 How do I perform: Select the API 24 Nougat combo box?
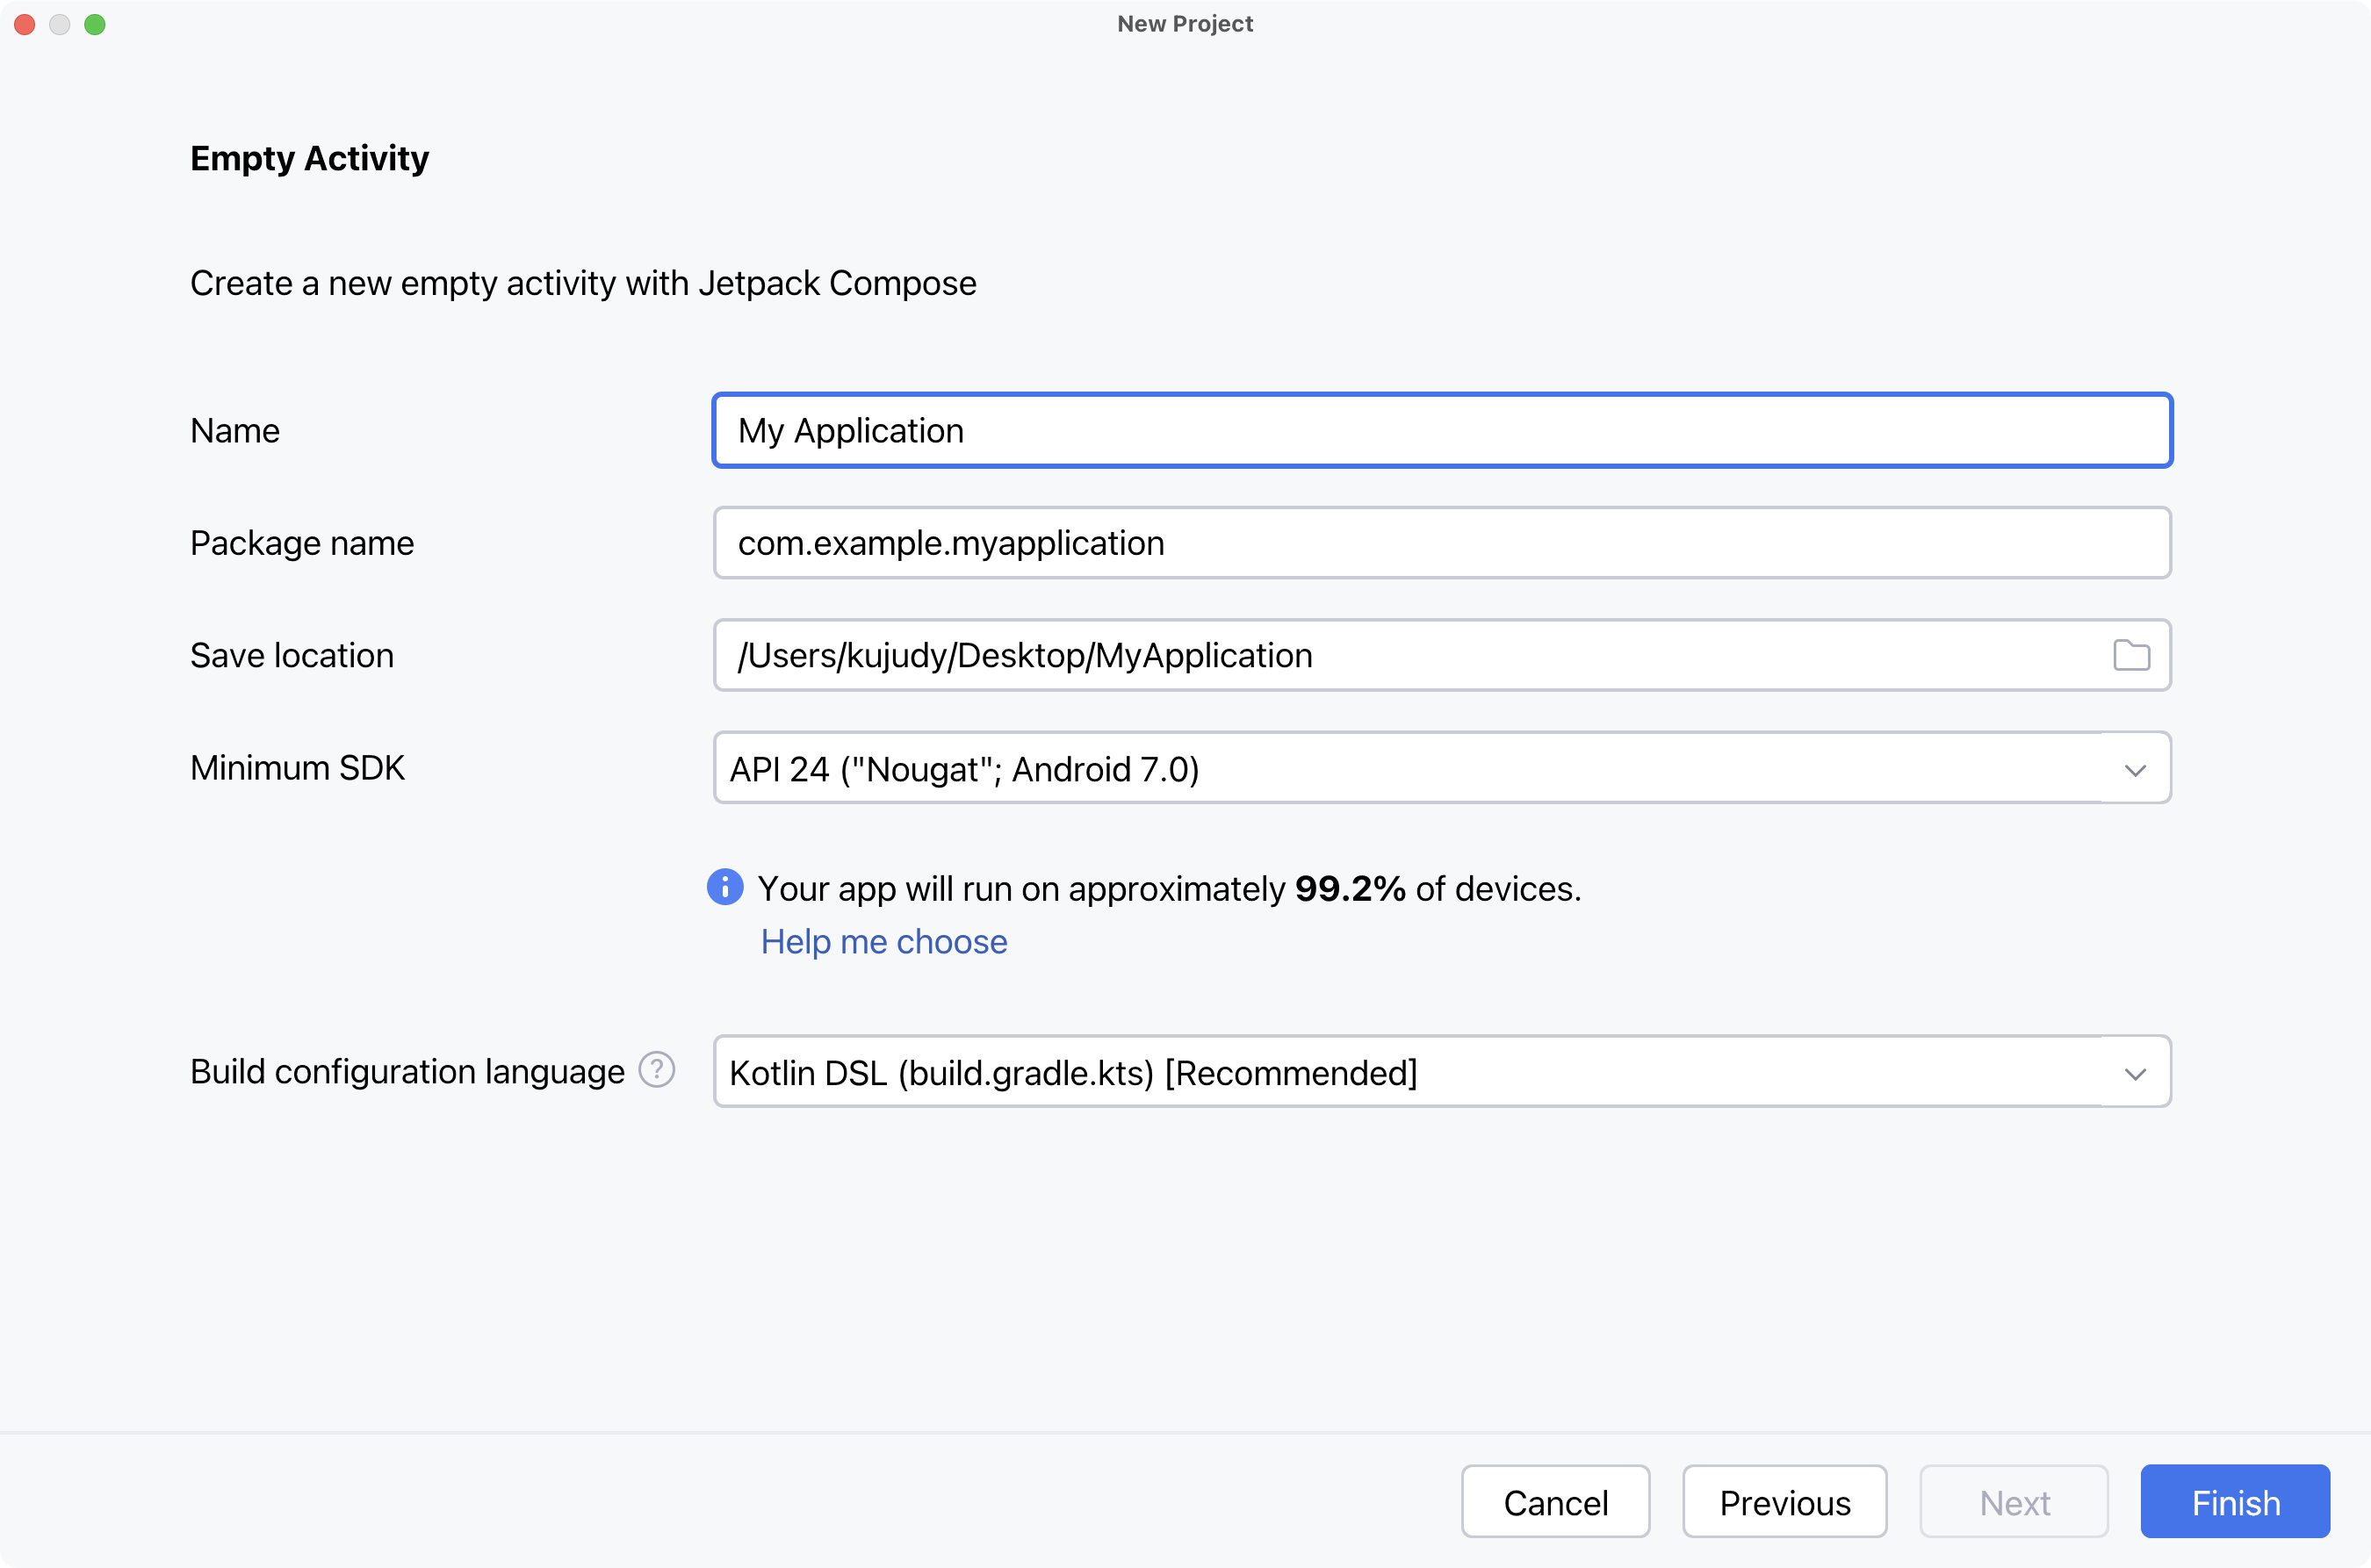coord(1400,769)
